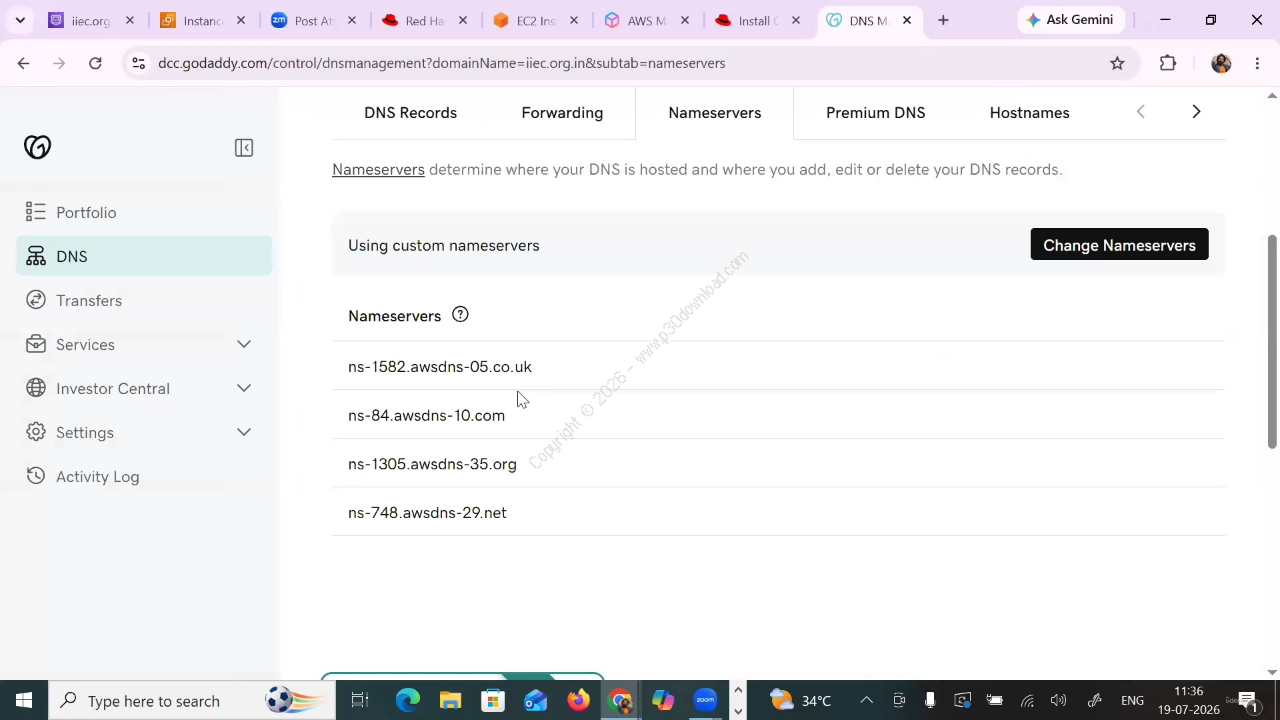
Task: Open the Nameservers help question-mark icon
Action: (x=460, y=315)
